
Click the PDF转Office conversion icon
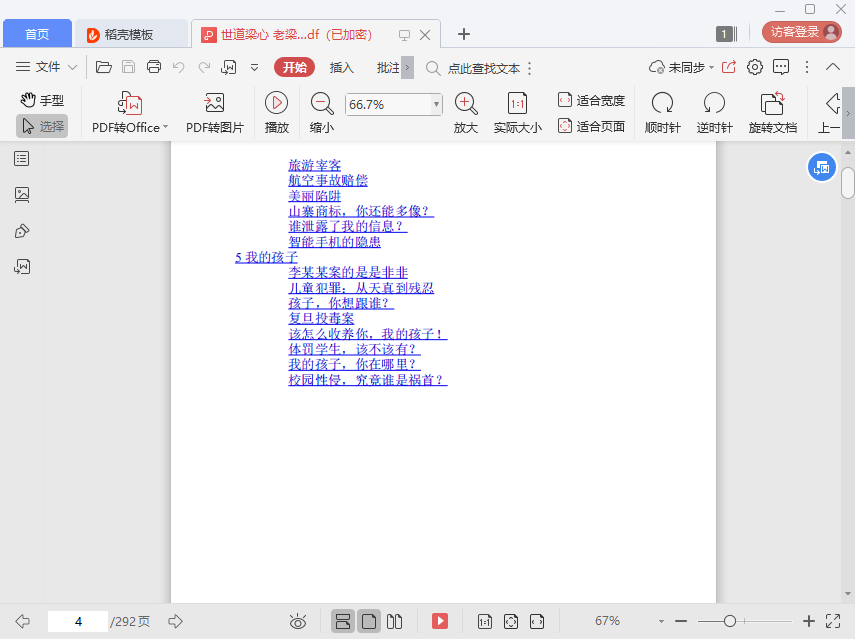pyautogui.click(x=130, y=103)
